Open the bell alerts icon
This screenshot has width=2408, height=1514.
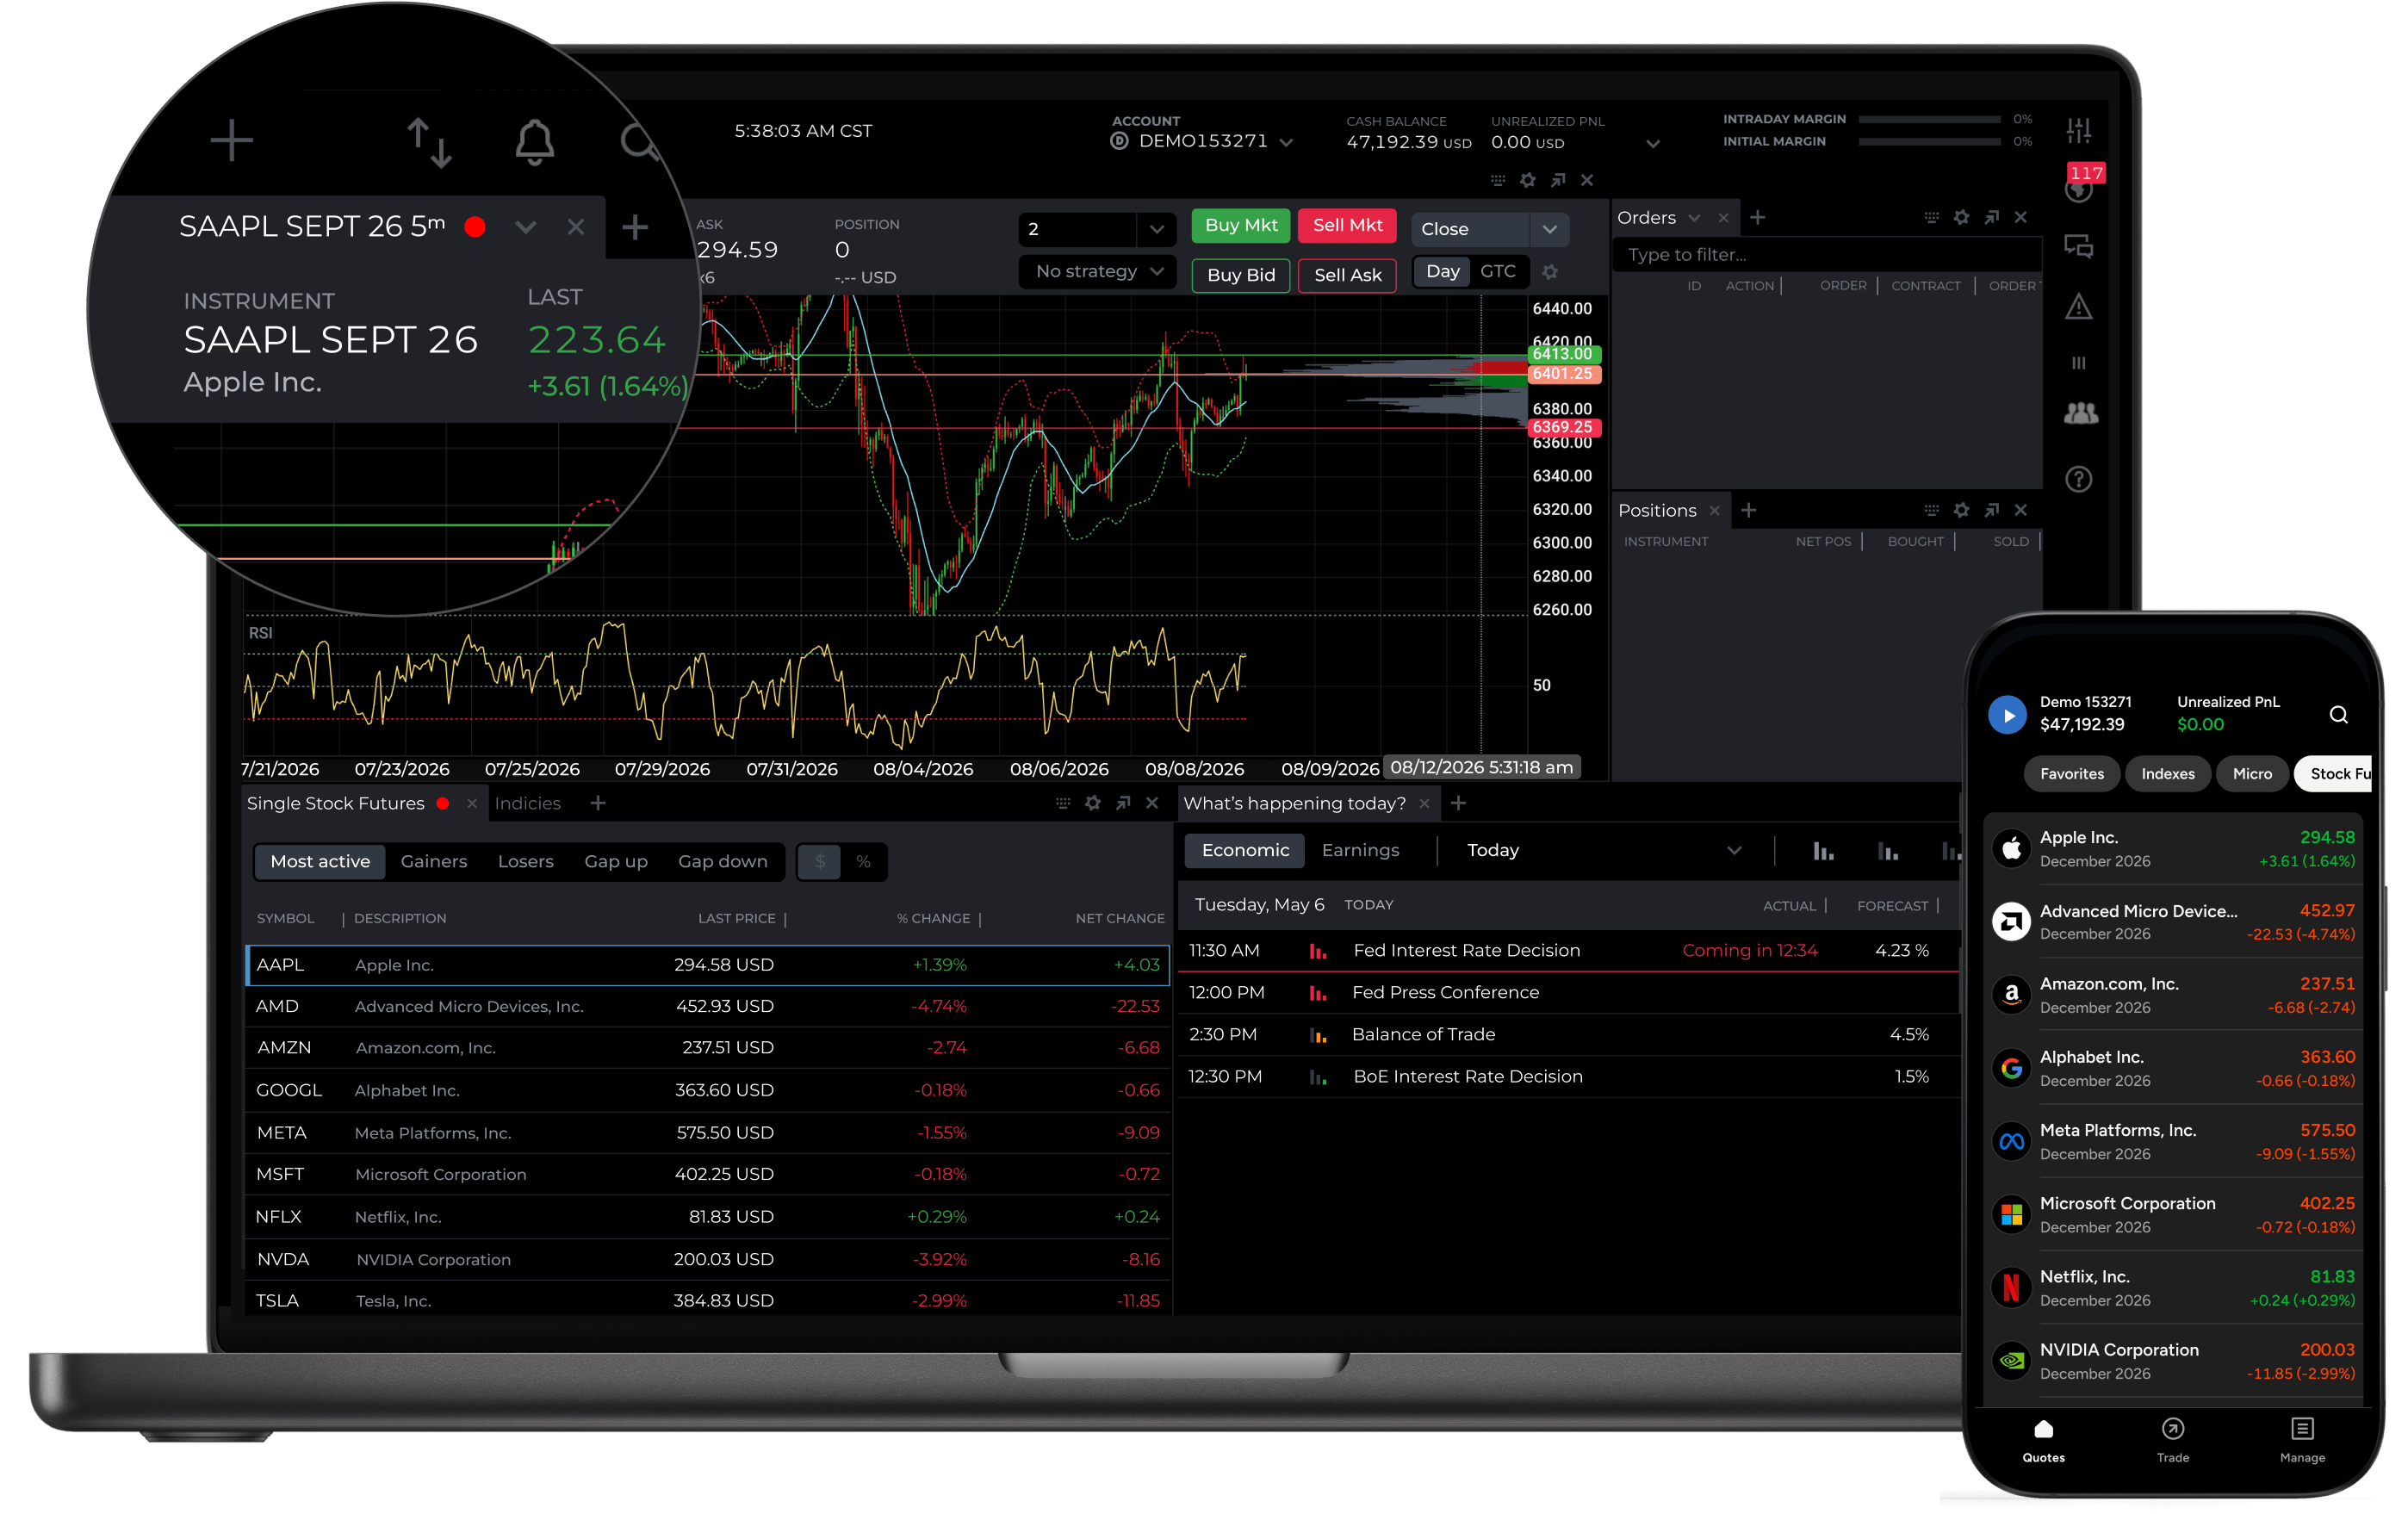click(534, 141)
